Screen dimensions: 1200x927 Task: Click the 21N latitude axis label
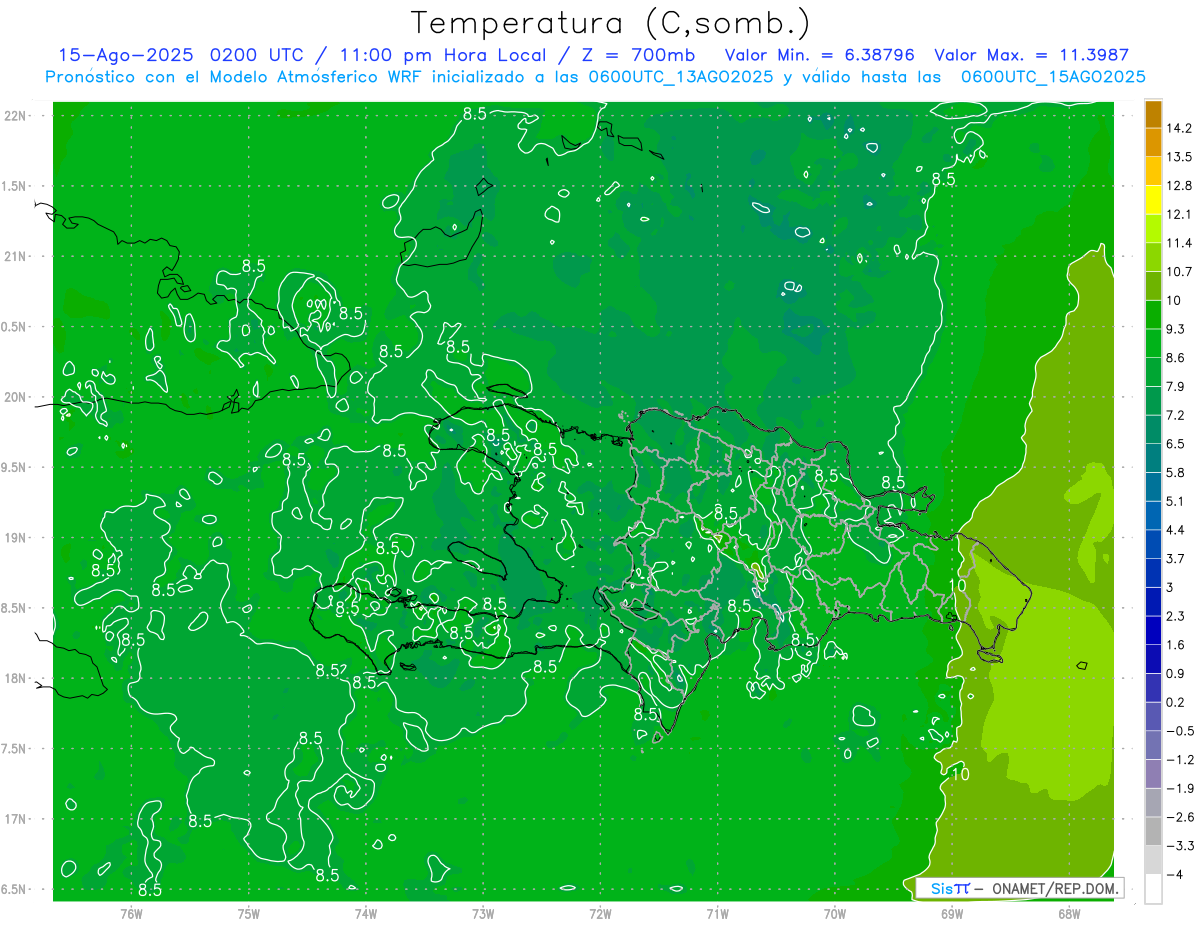coord(15,256)
